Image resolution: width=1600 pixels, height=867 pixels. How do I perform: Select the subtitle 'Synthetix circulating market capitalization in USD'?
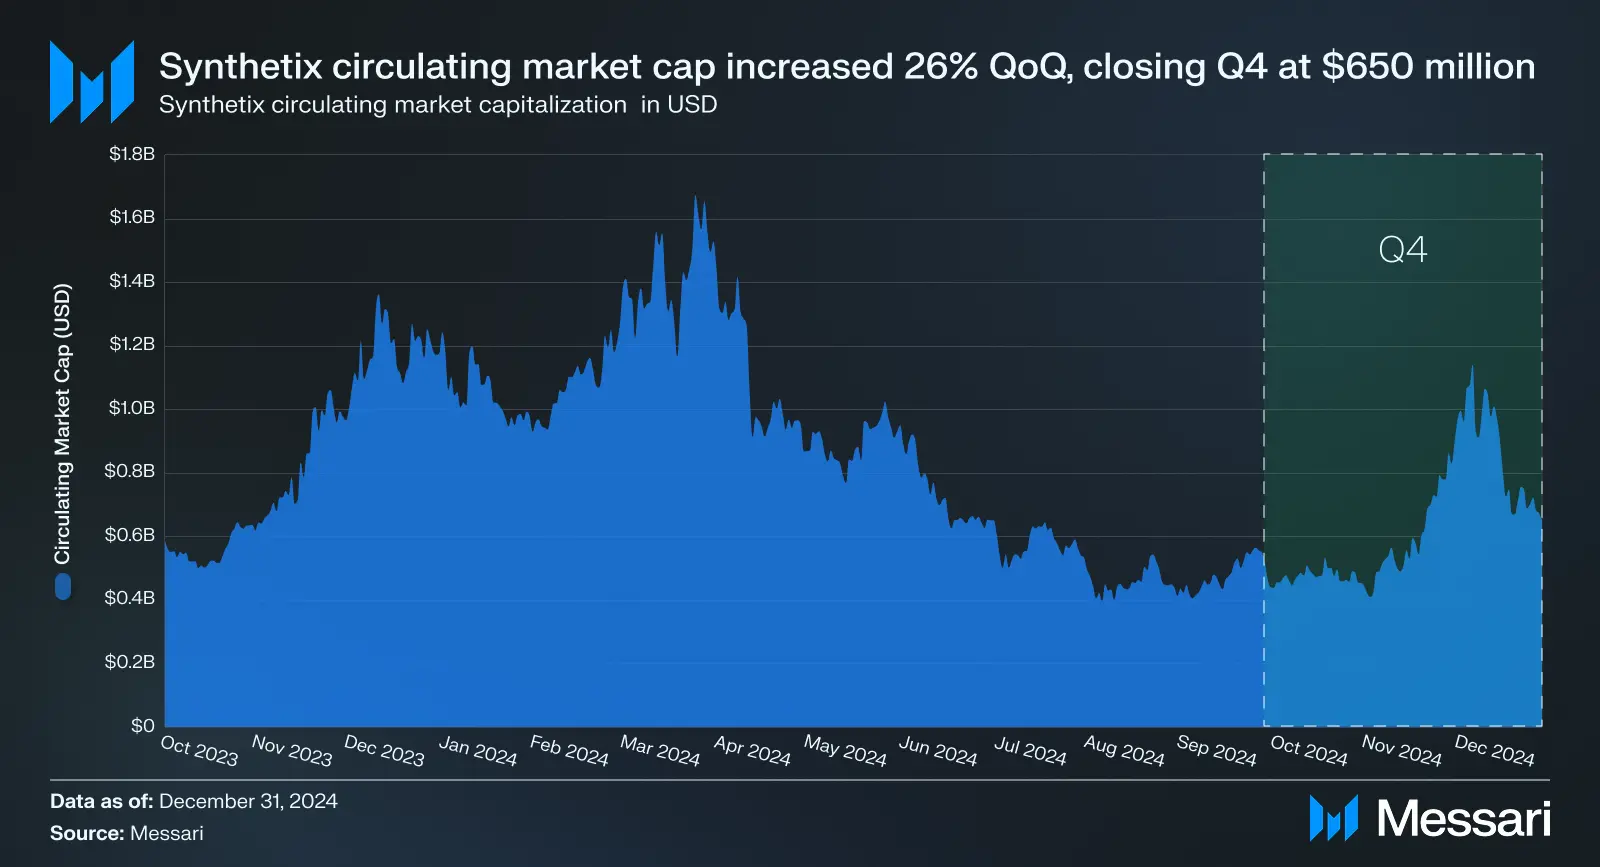(x=438, y=105)
